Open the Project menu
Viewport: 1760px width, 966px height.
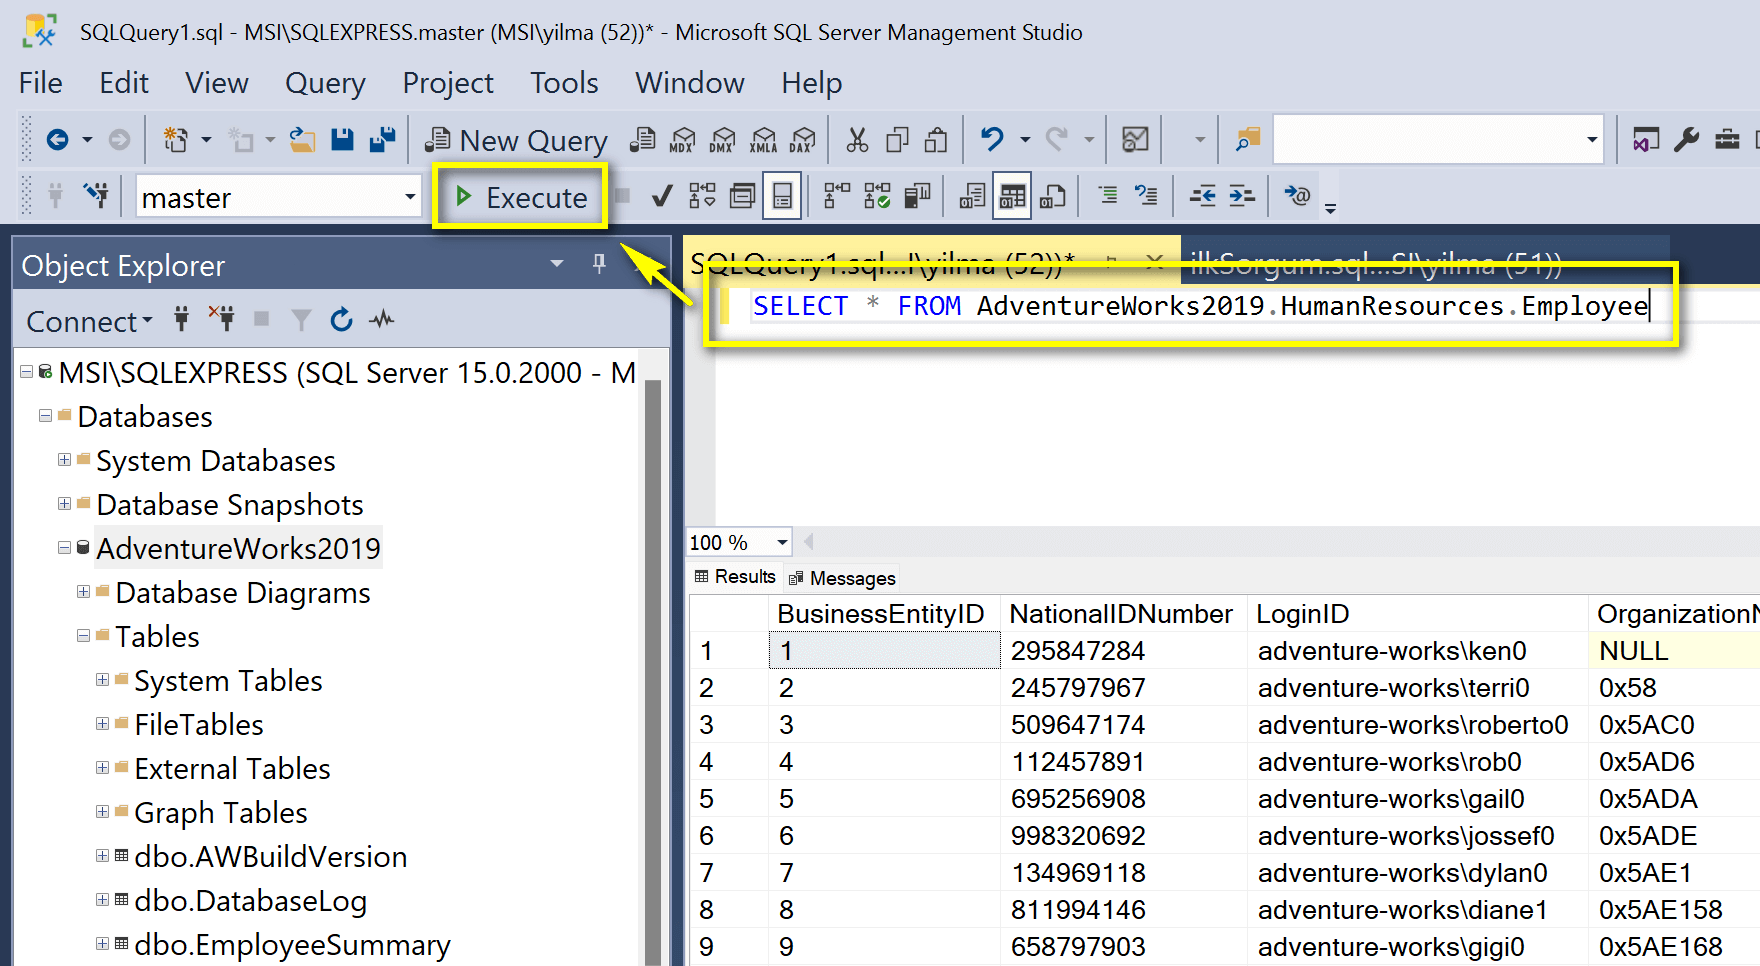click(448, 83)
